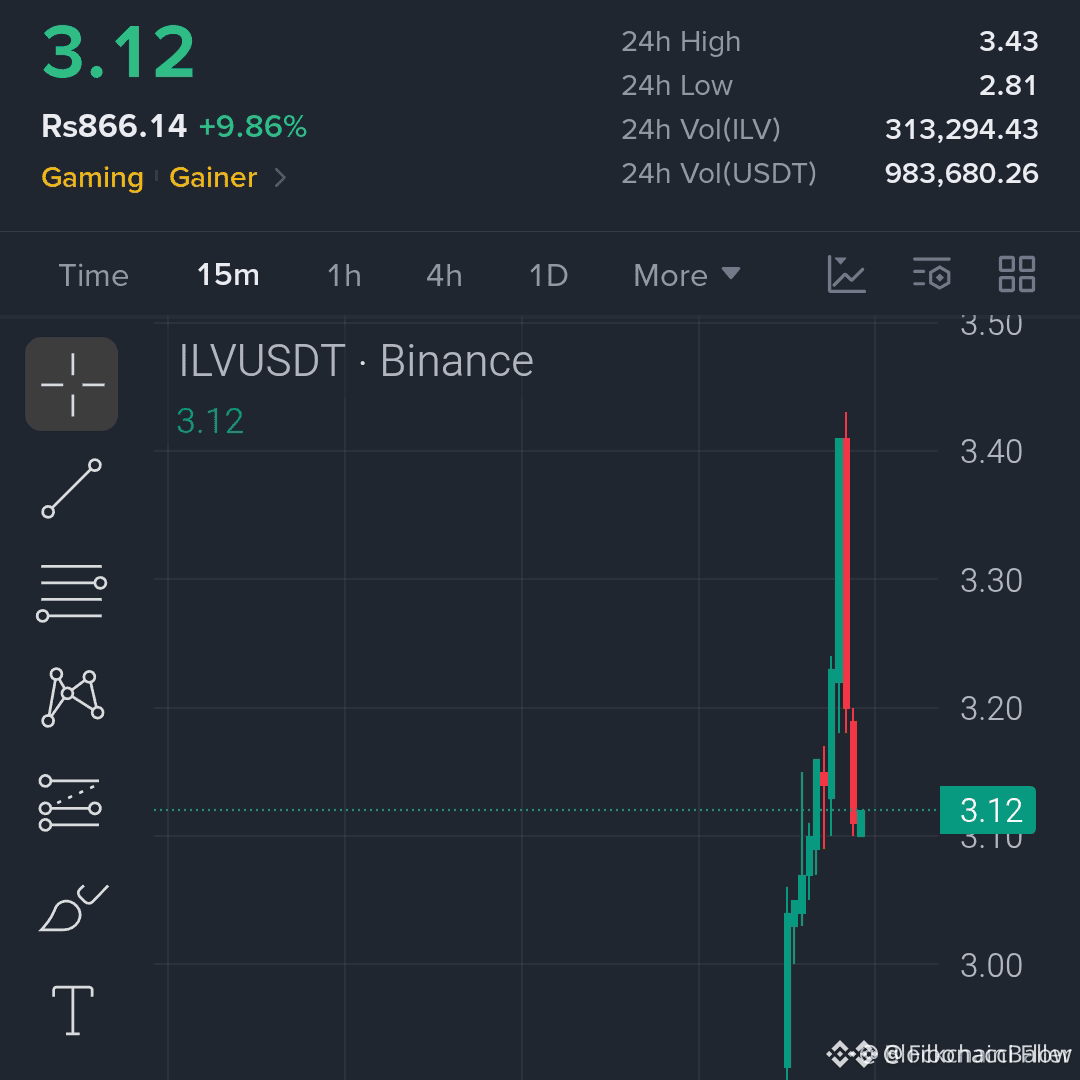1080x1080 pixels.
Task: Click the 3.12 current price label on axis
Action: (x=988, y=810)
